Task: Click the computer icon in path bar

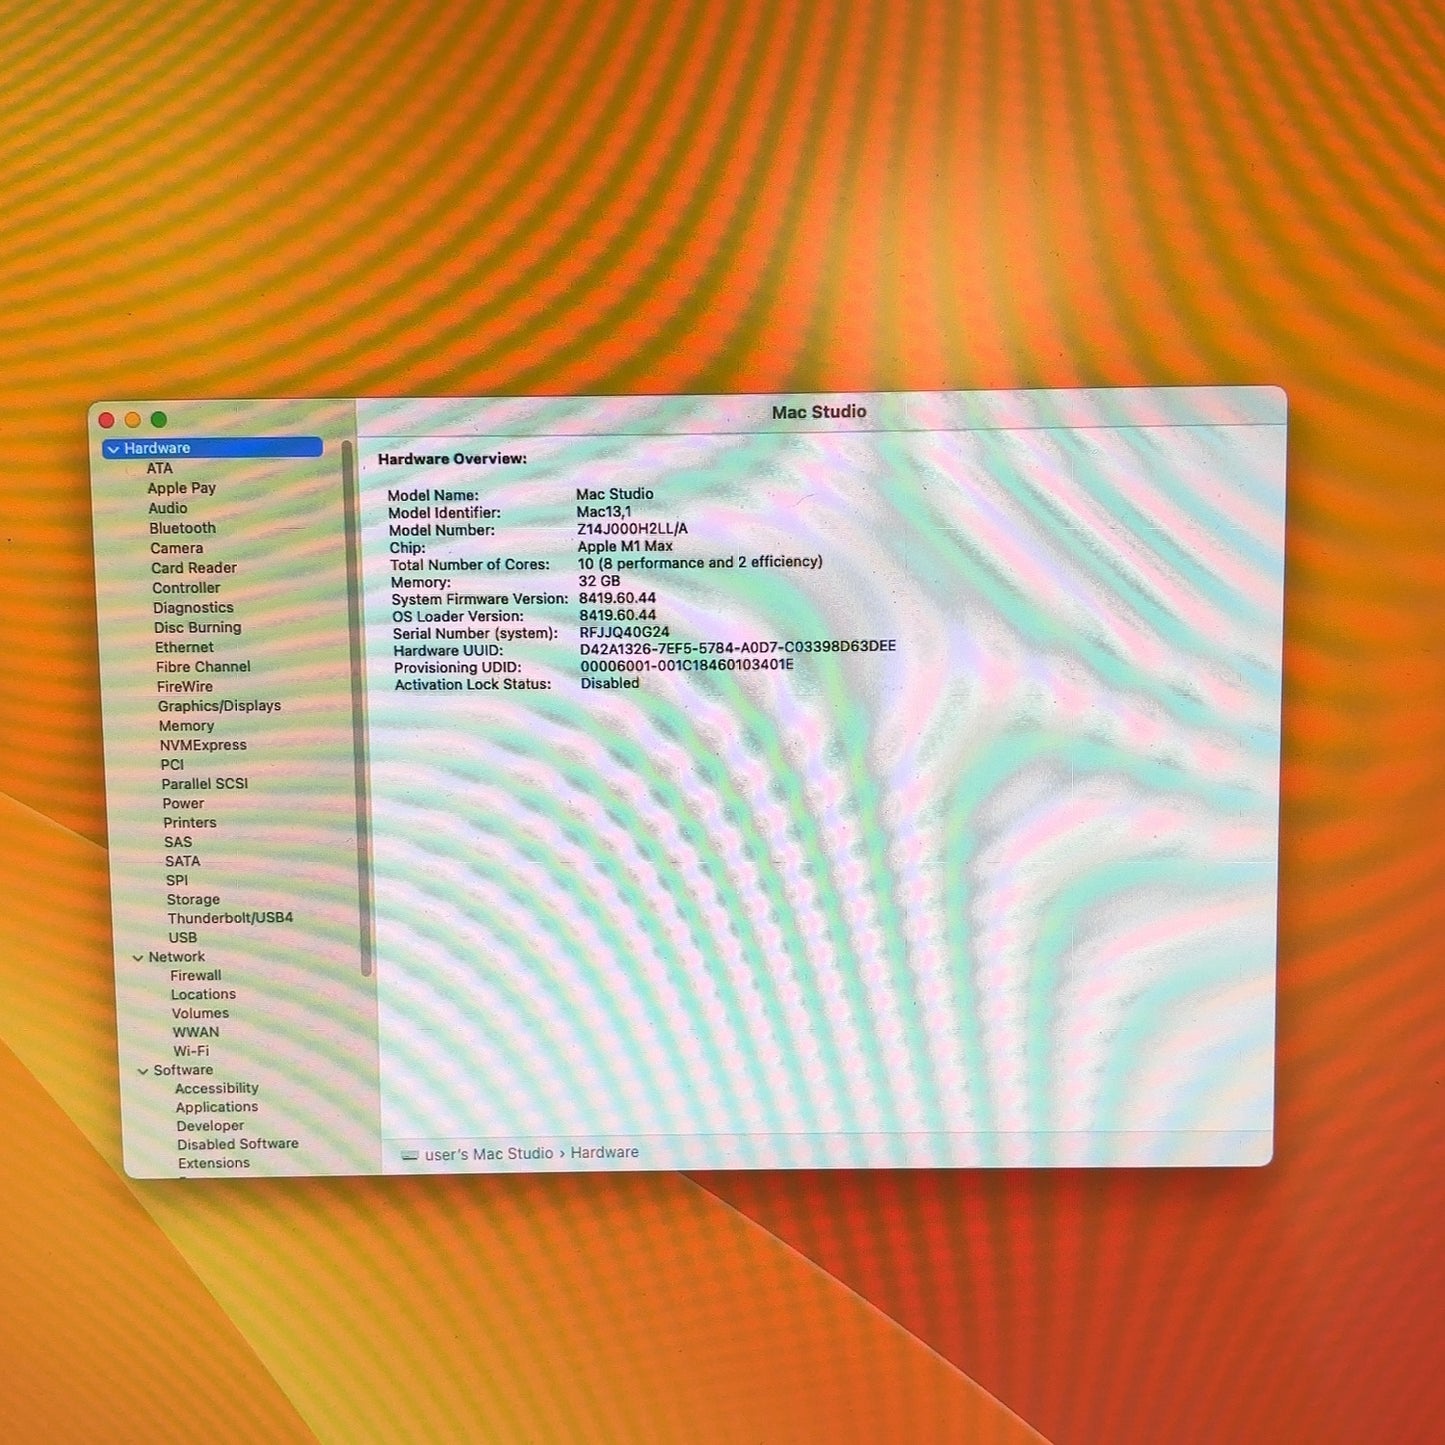Action: click(409, 1155)
